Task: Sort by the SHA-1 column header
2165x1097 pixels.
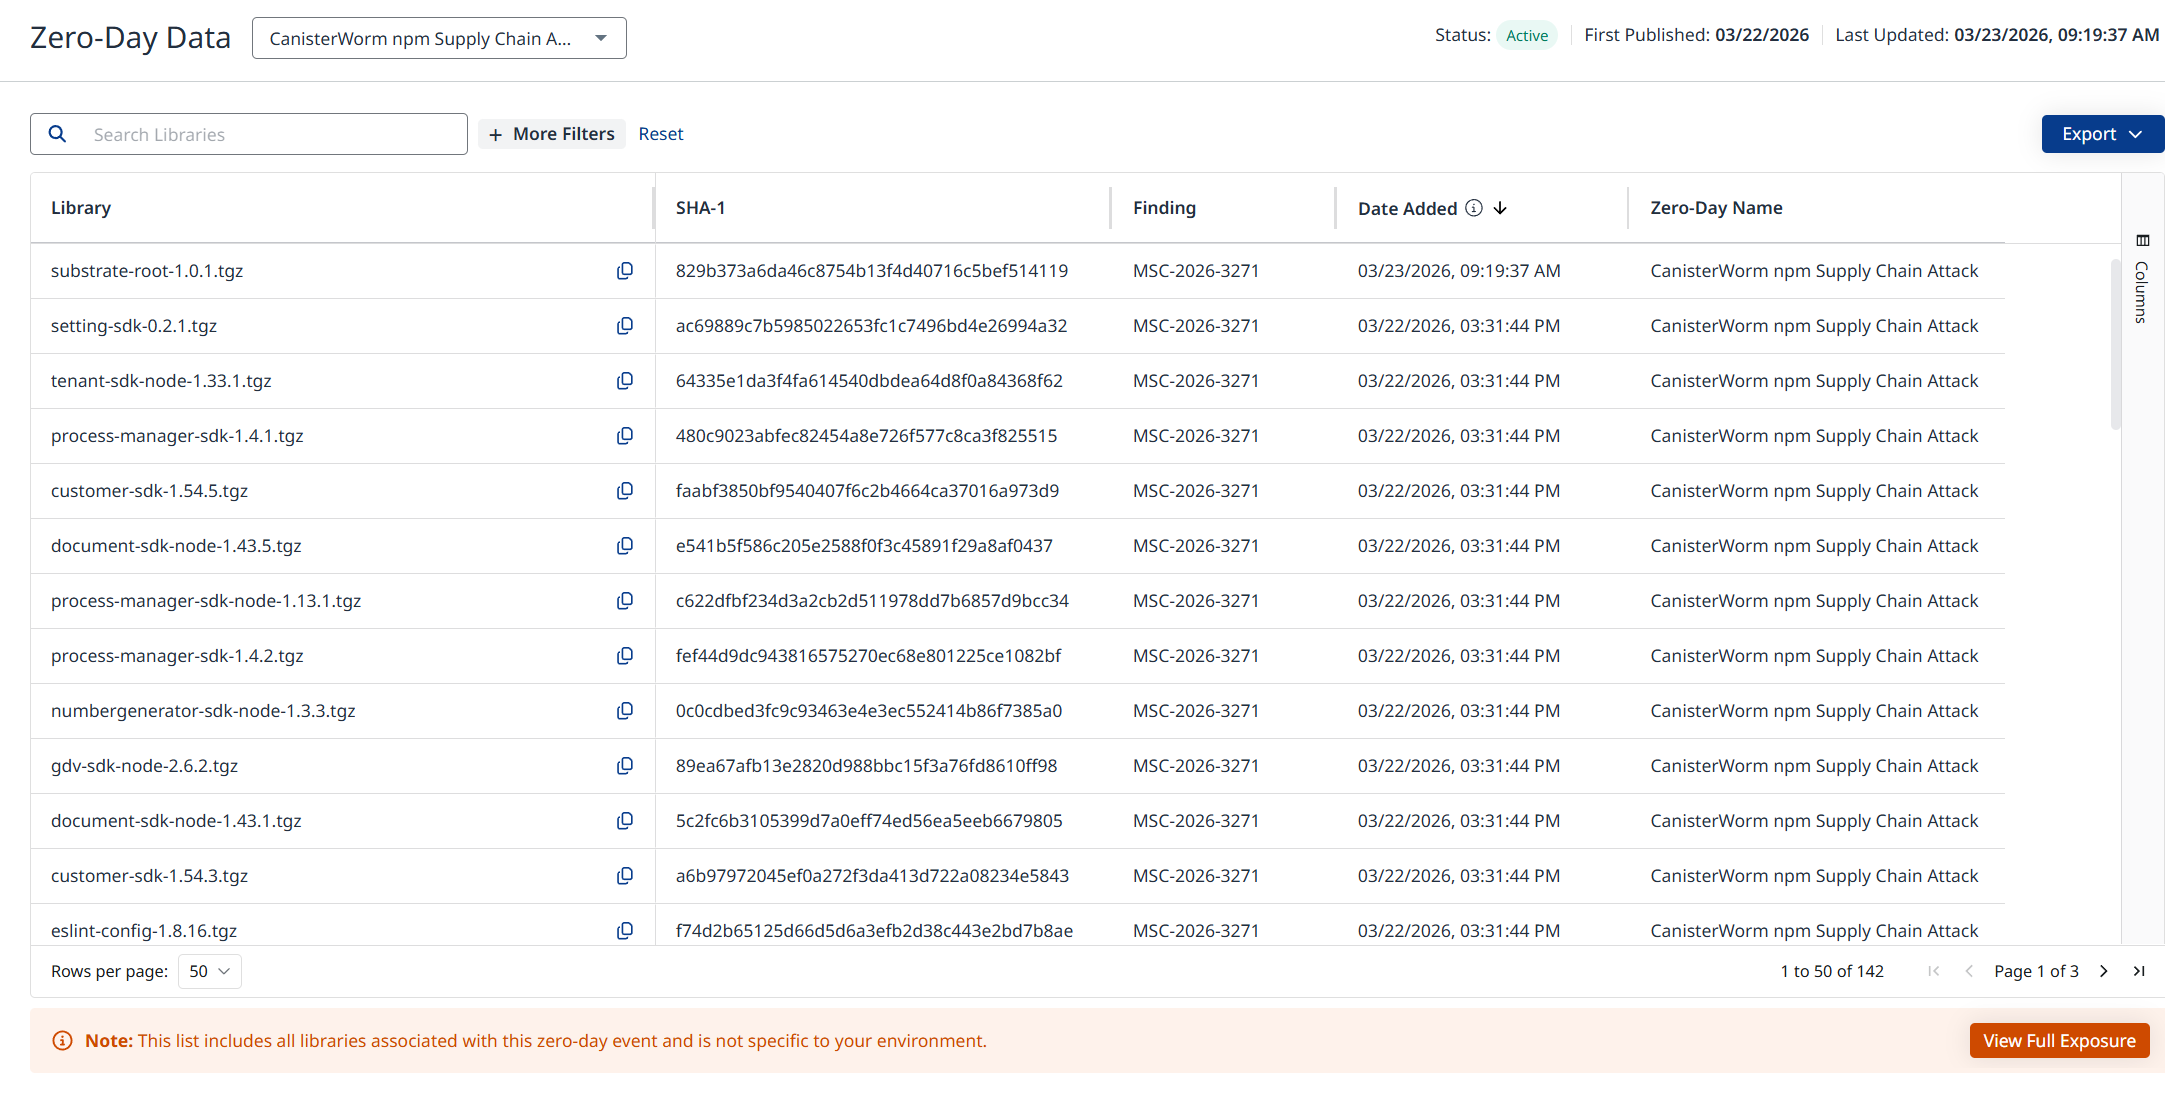Action: [700, 208]
